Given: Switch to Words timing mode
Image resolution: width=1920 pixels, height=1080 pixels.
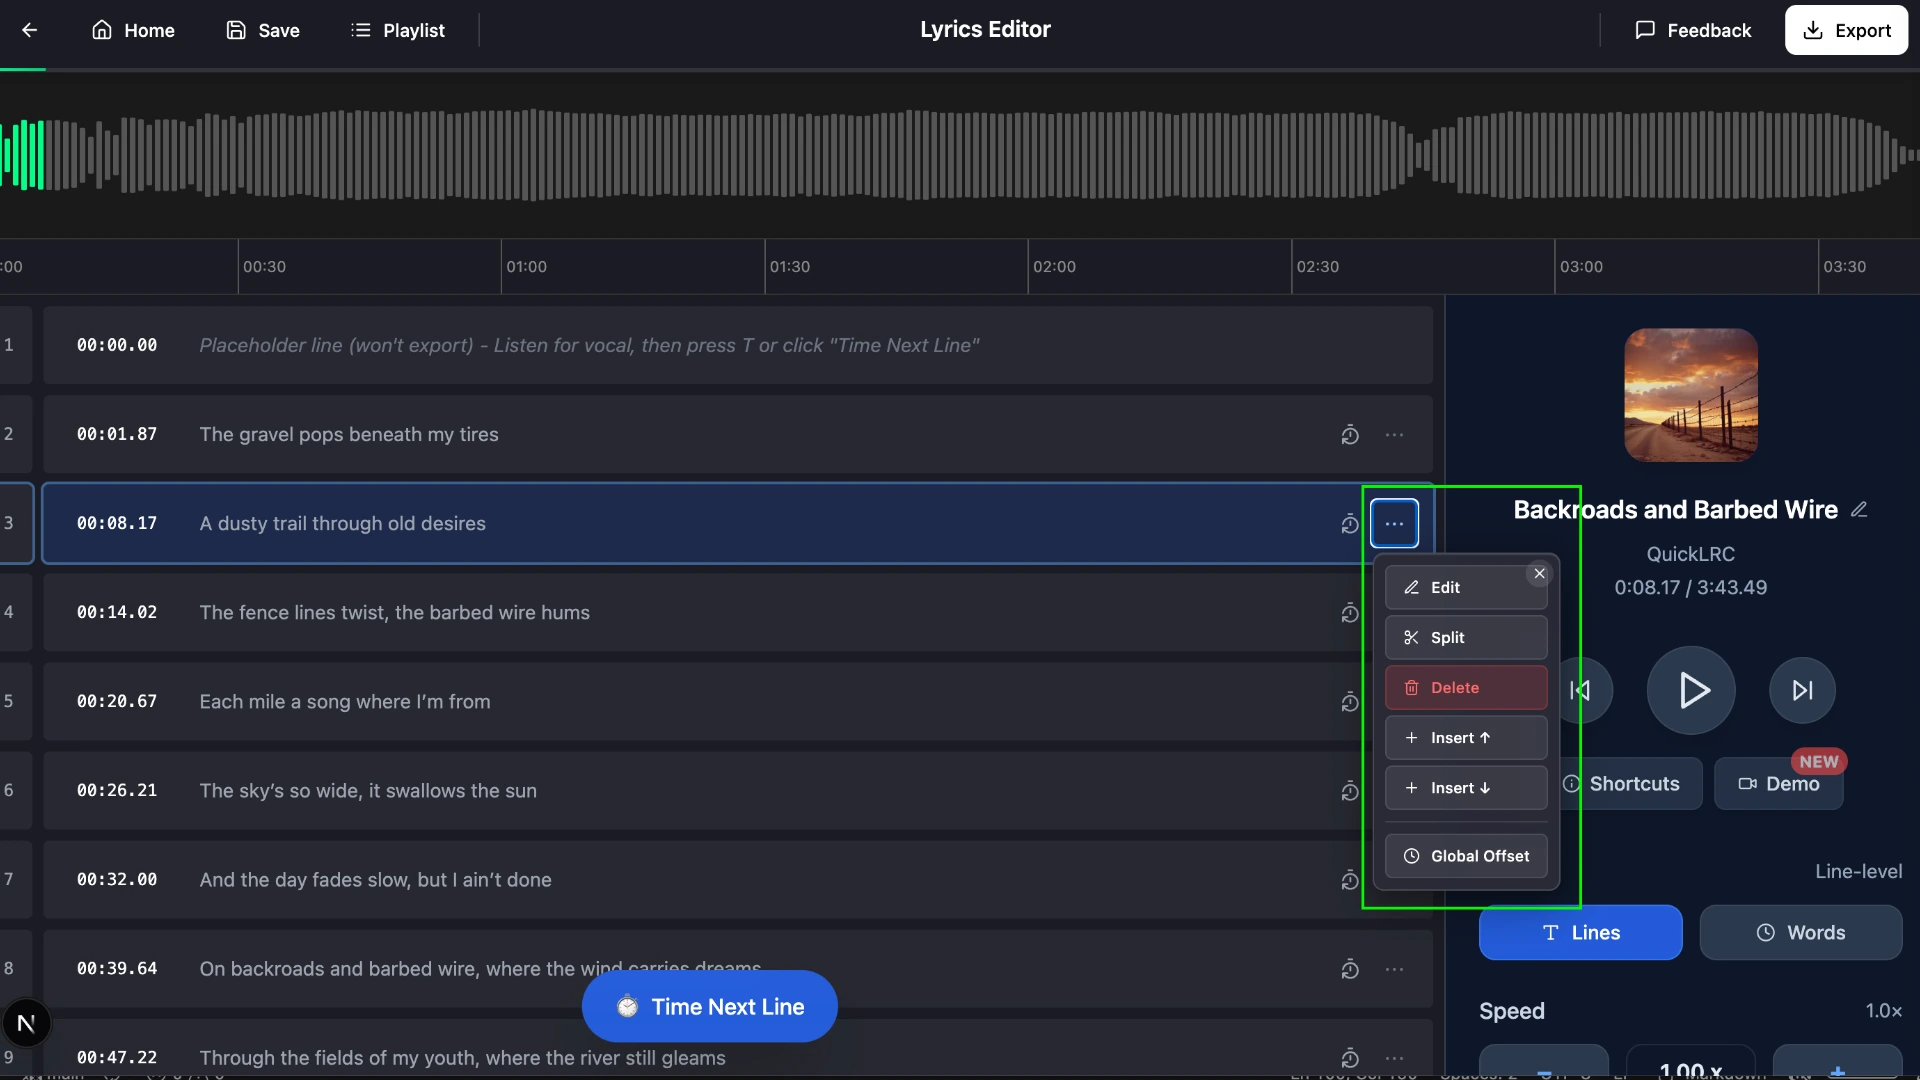Looking at the screenshot, I should coord(1800,932).
